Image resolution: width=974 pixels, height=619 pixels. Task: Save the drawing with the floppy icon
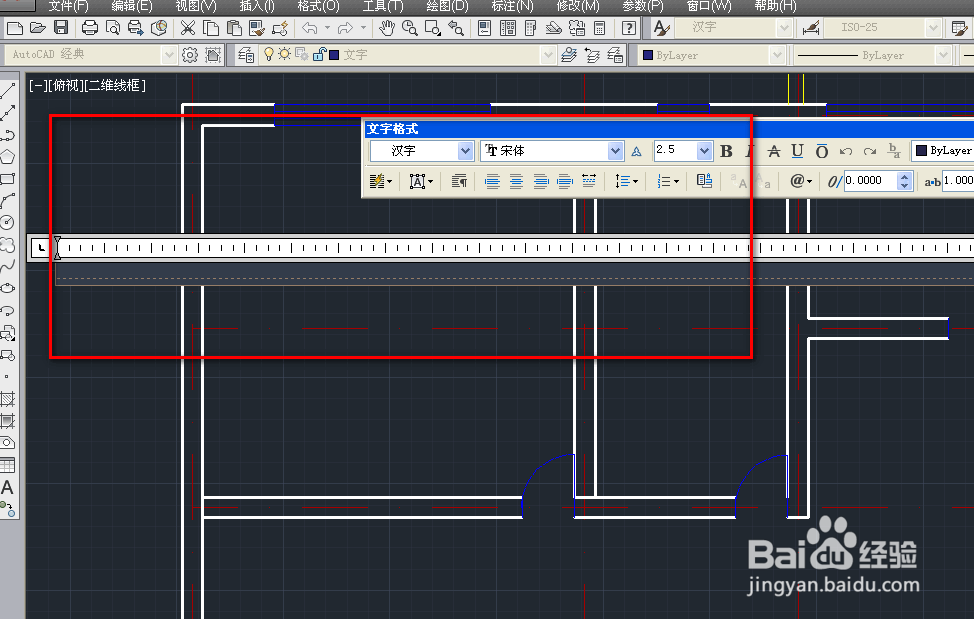(x=61, y=28)
